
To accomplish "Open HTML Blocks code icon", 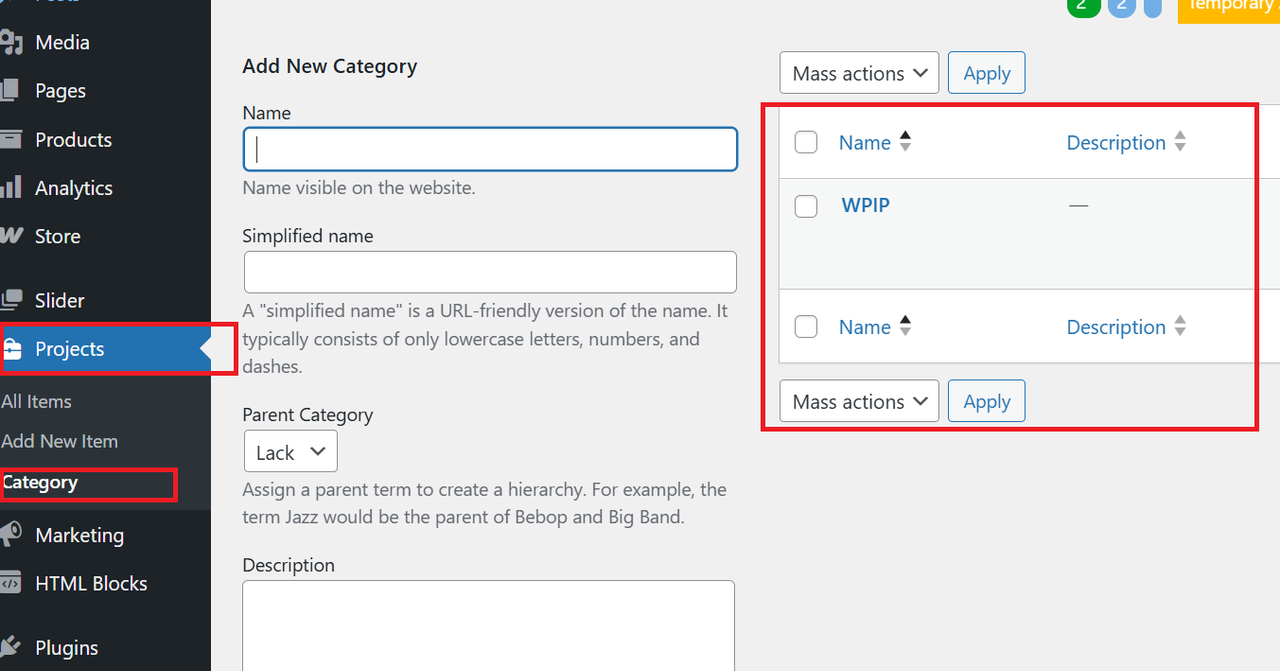I will pyautogui.click(x=10, y=583).
